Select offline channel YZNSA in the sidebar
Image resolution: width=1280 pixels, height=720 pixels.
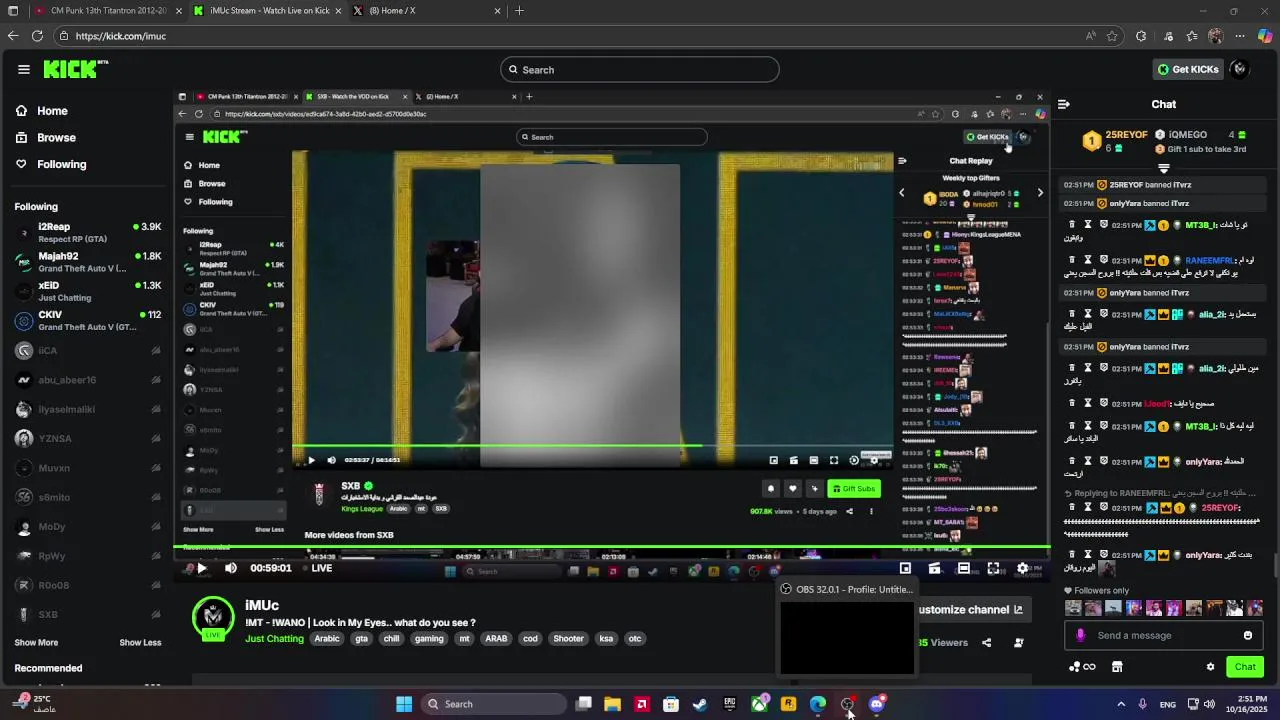(87, 438)
